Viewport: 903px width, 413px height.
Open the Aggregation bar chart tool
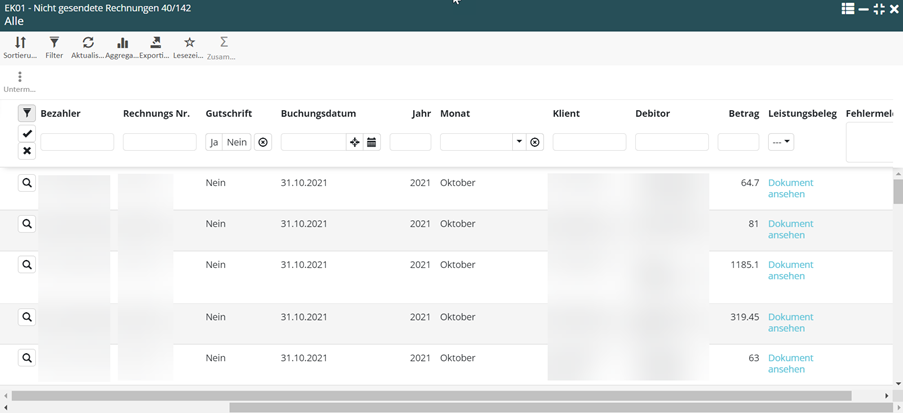(x=122, y=47)
